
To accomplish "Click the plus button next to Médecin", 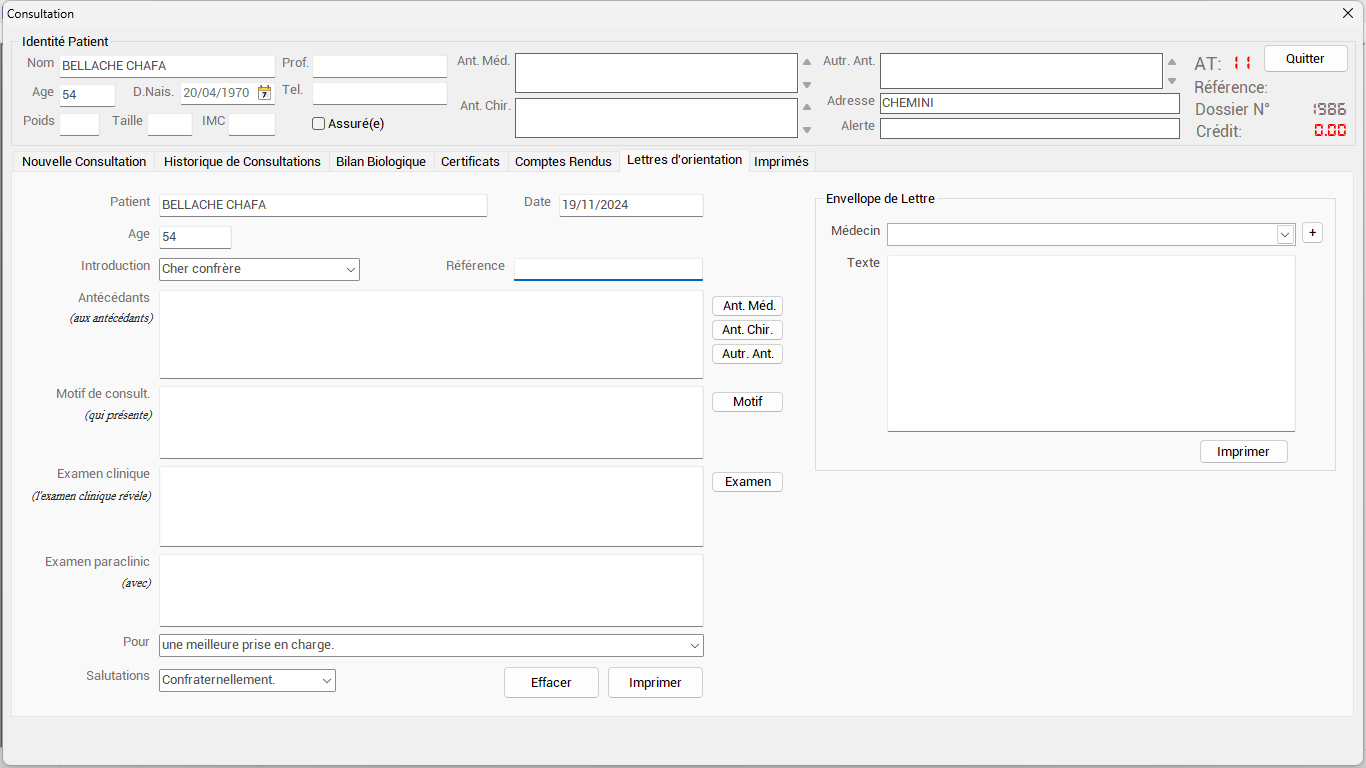I will [1312, 232].
